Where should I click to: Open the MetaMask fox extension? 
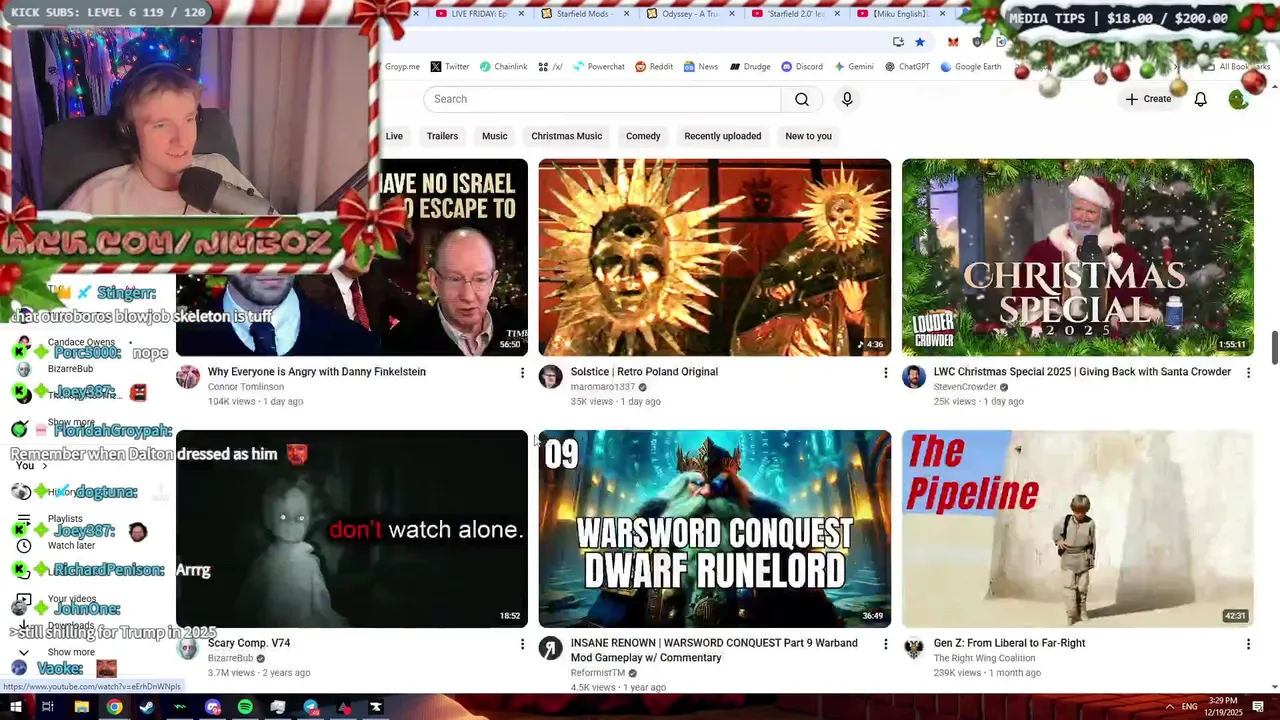(953, 42)
